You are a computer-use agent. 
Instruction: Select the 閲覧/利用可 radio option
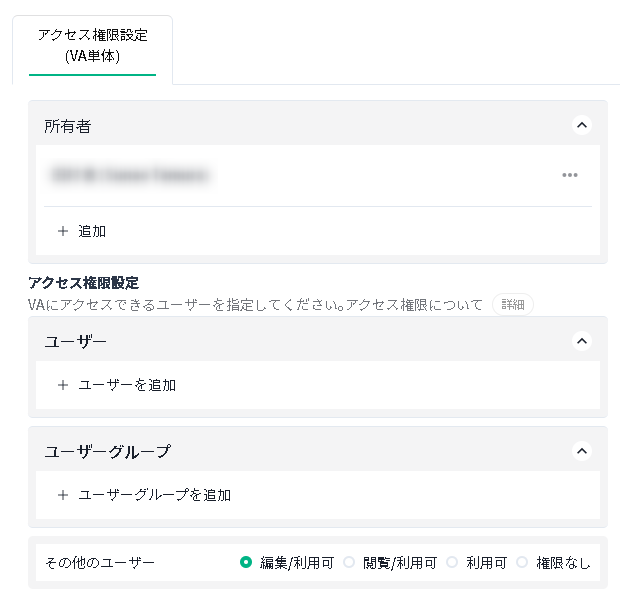click(x=349, y=562)
